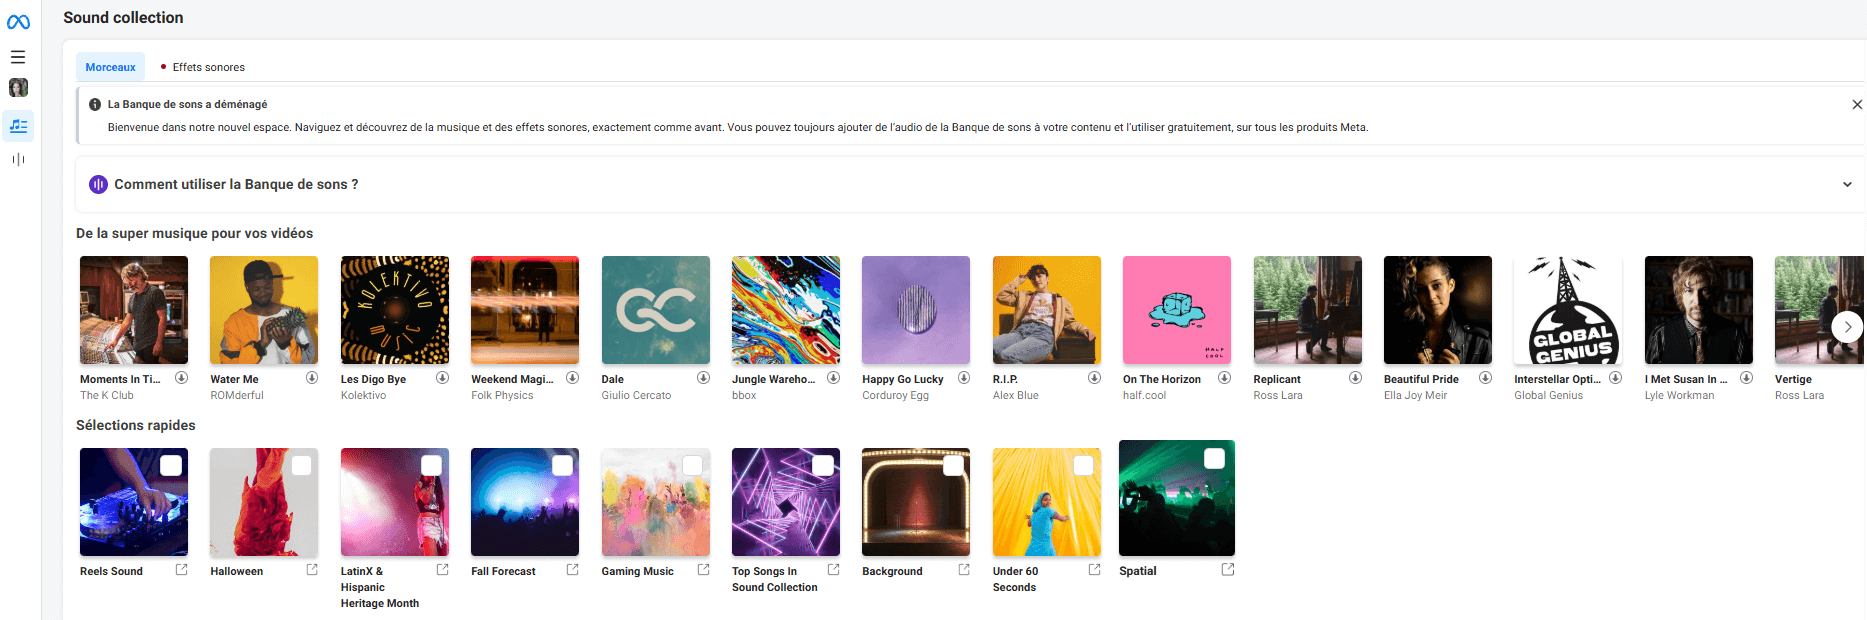Check the Reels Sound selection checkbox
The width and height of the screenshot is (1867, 620).
(171, 466)
